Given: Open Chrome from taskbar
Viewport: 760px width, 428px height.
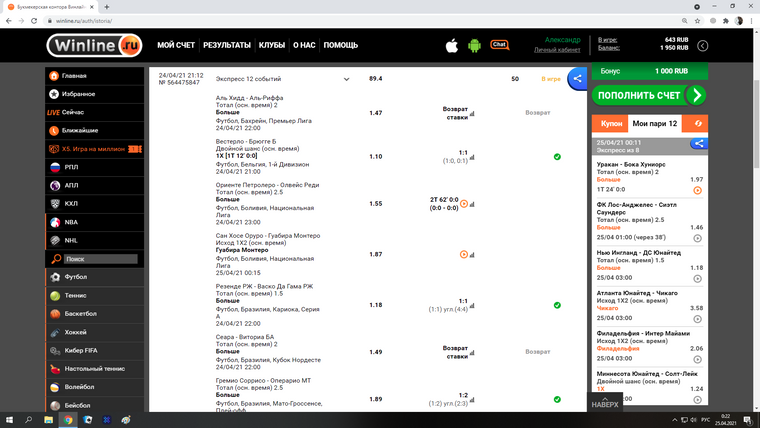Looking at the screenshot, I should [68, 420].
